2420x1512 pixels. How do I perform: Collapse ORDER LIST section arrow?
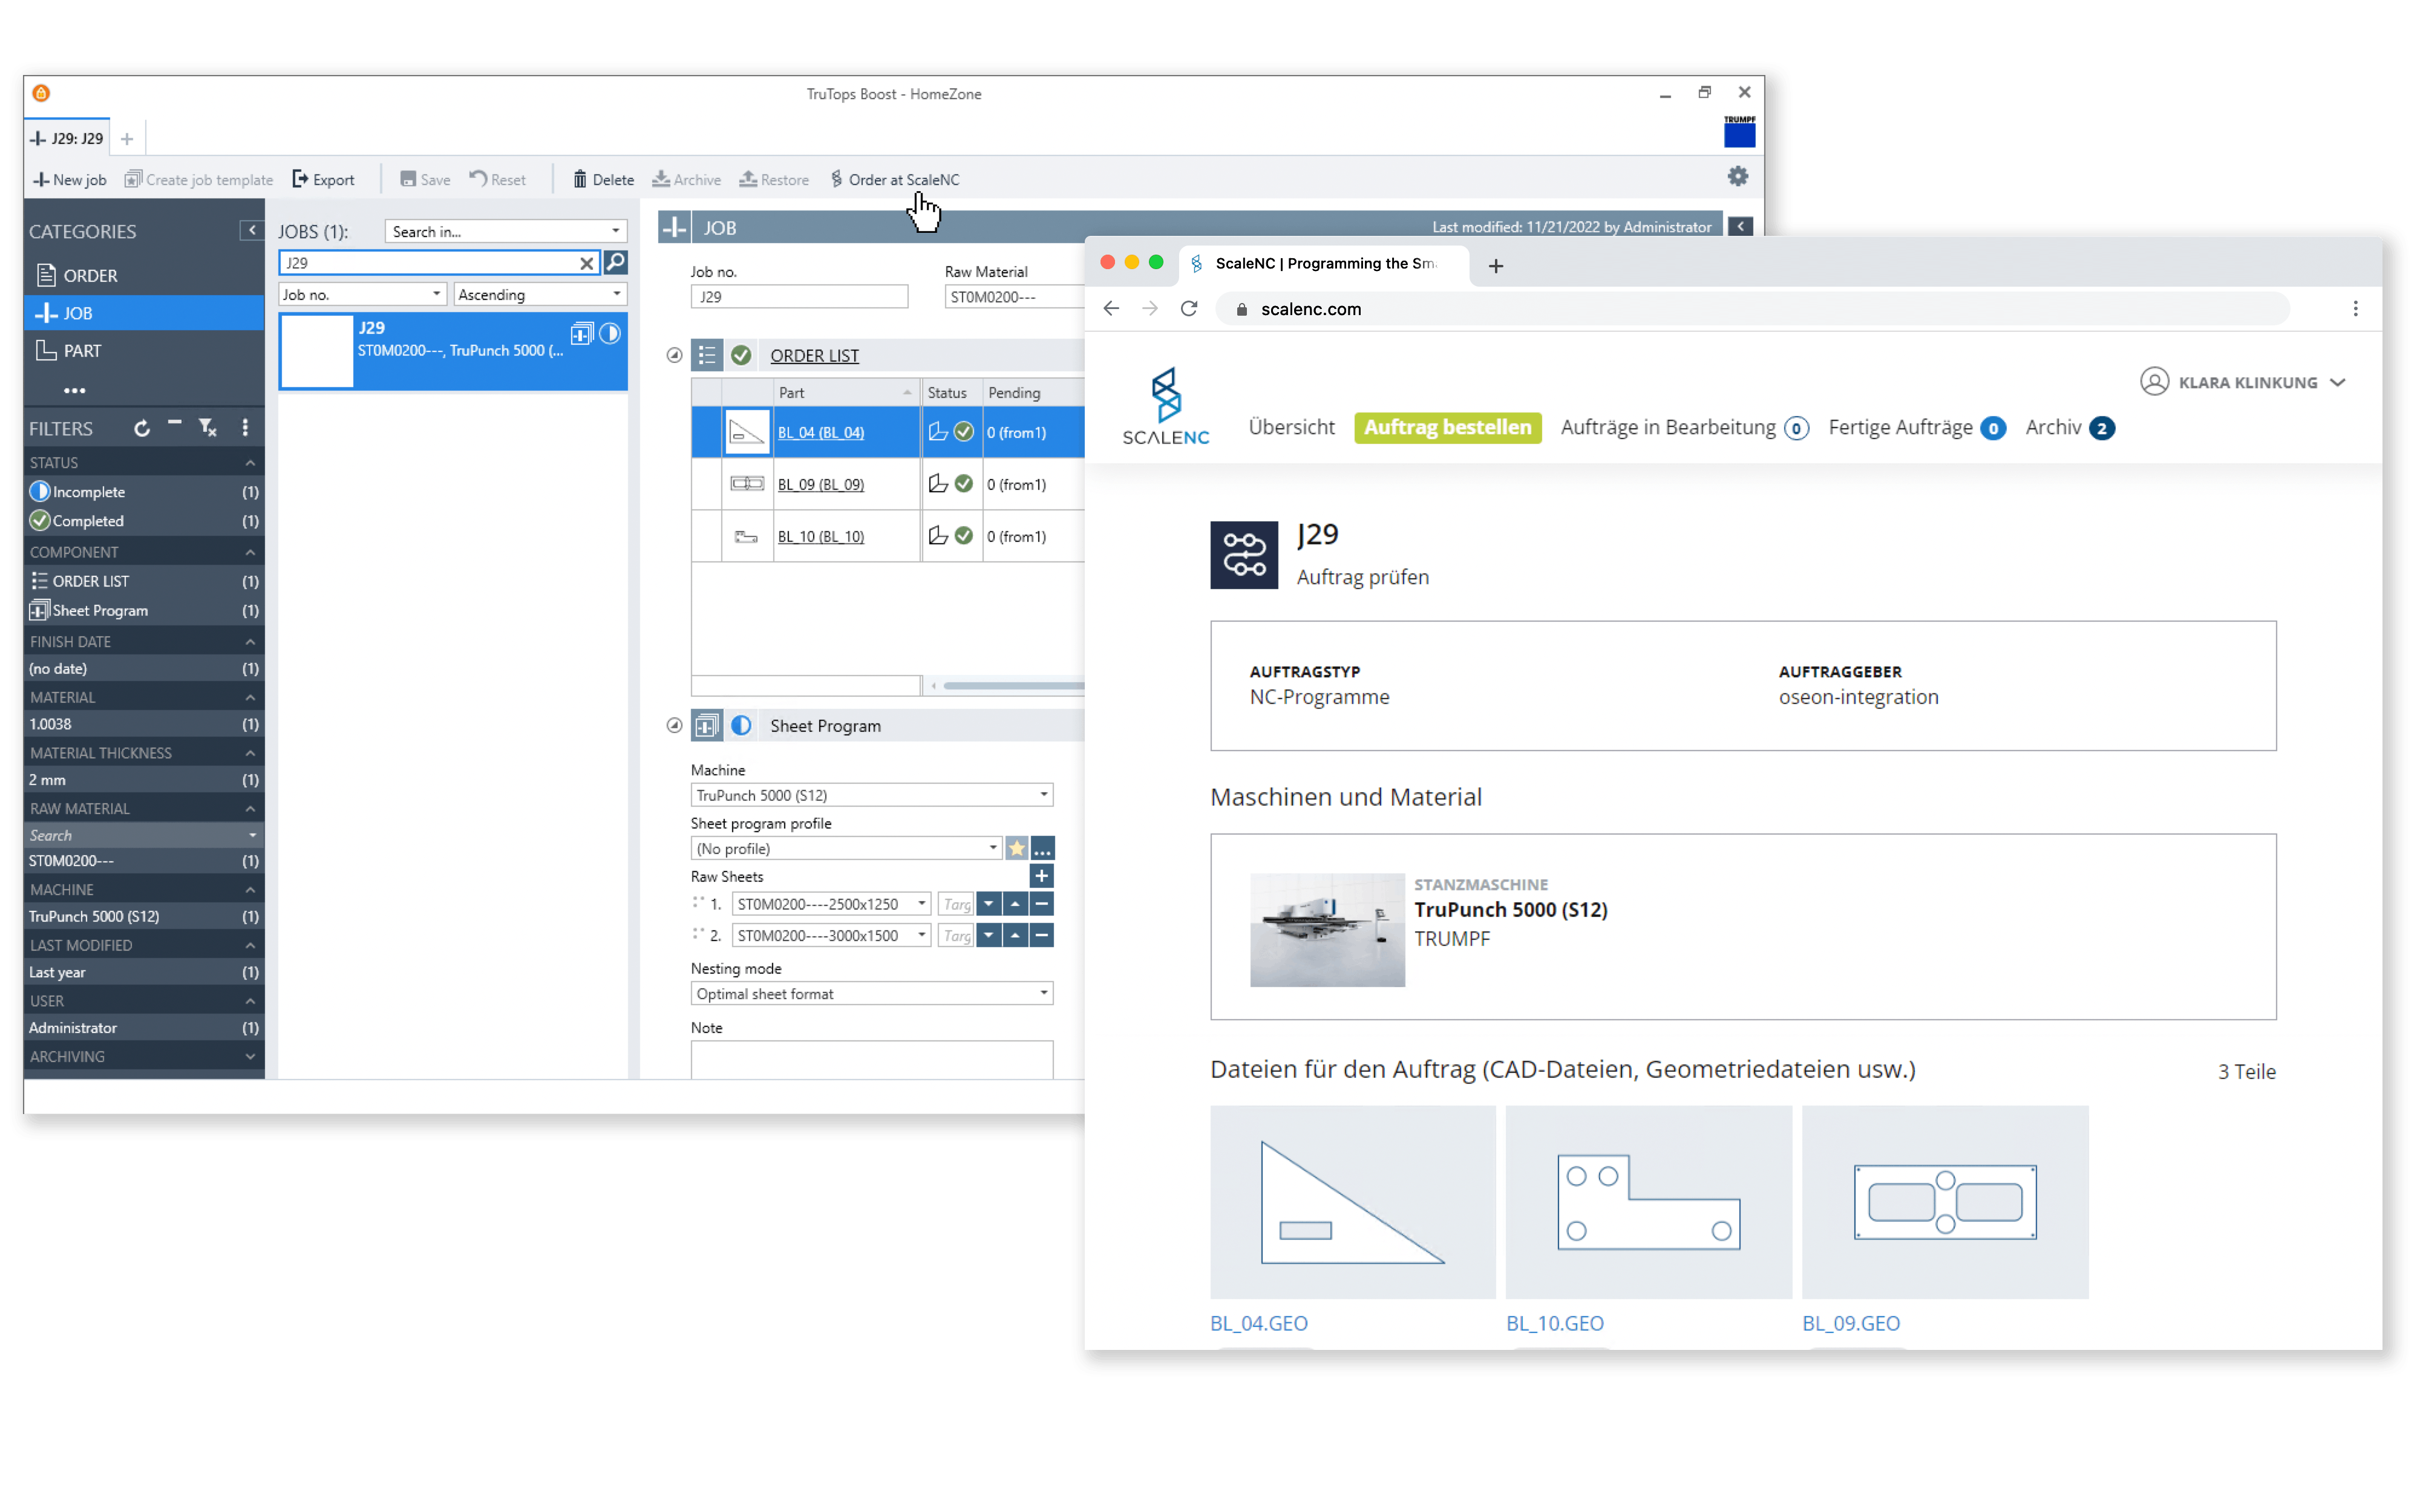[x=674, y=356]
